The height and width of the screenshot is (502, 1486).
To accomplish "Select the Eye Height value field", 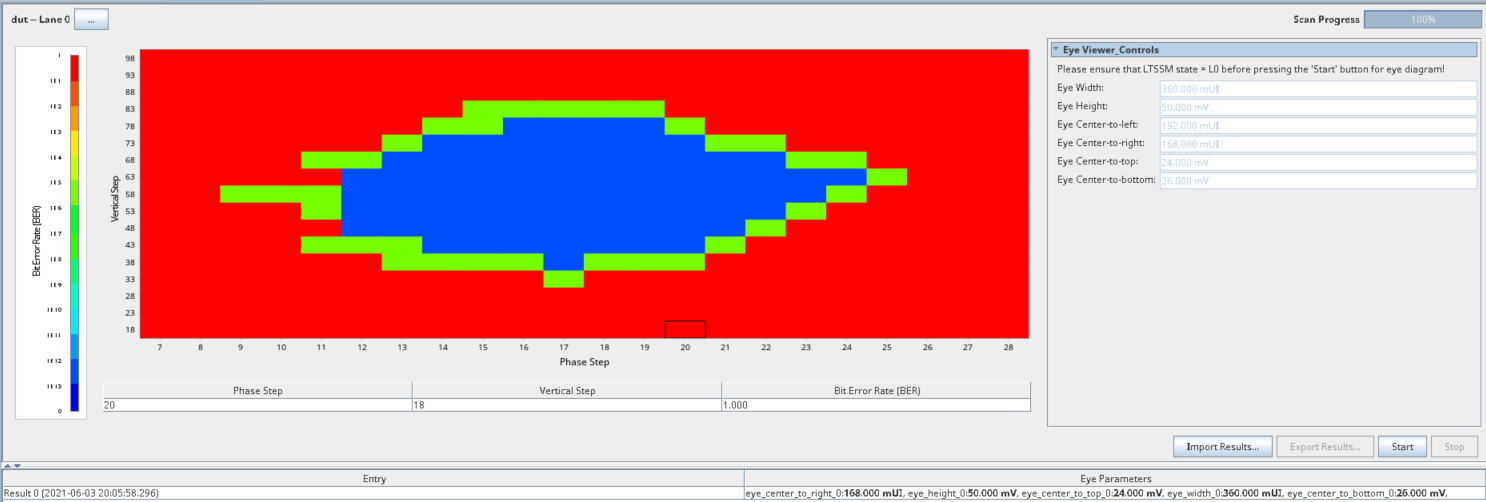I will pos(1318,107).
